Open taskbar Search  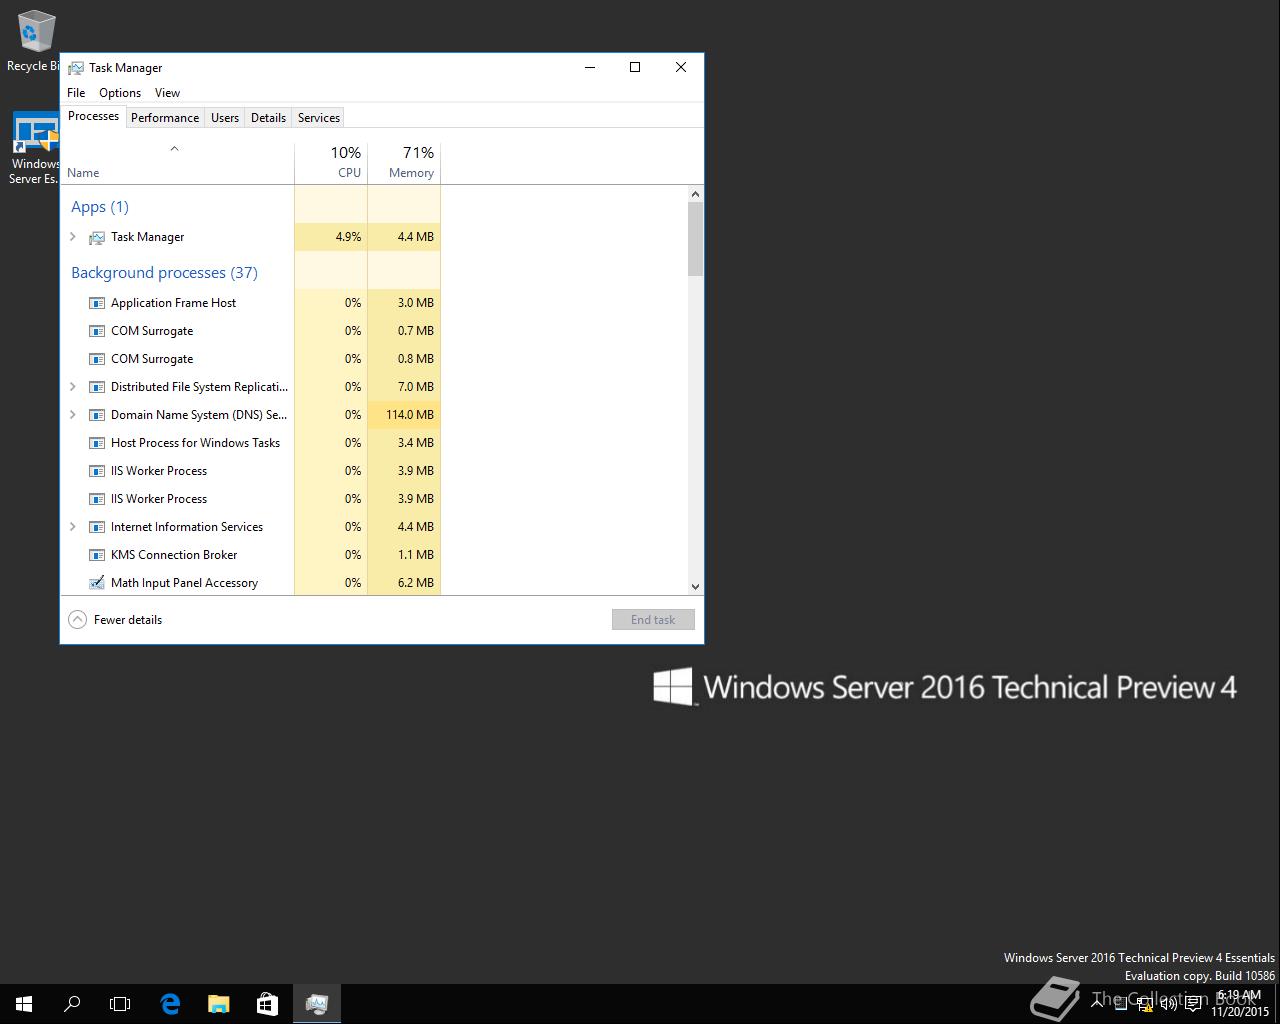coord(72,1004)
